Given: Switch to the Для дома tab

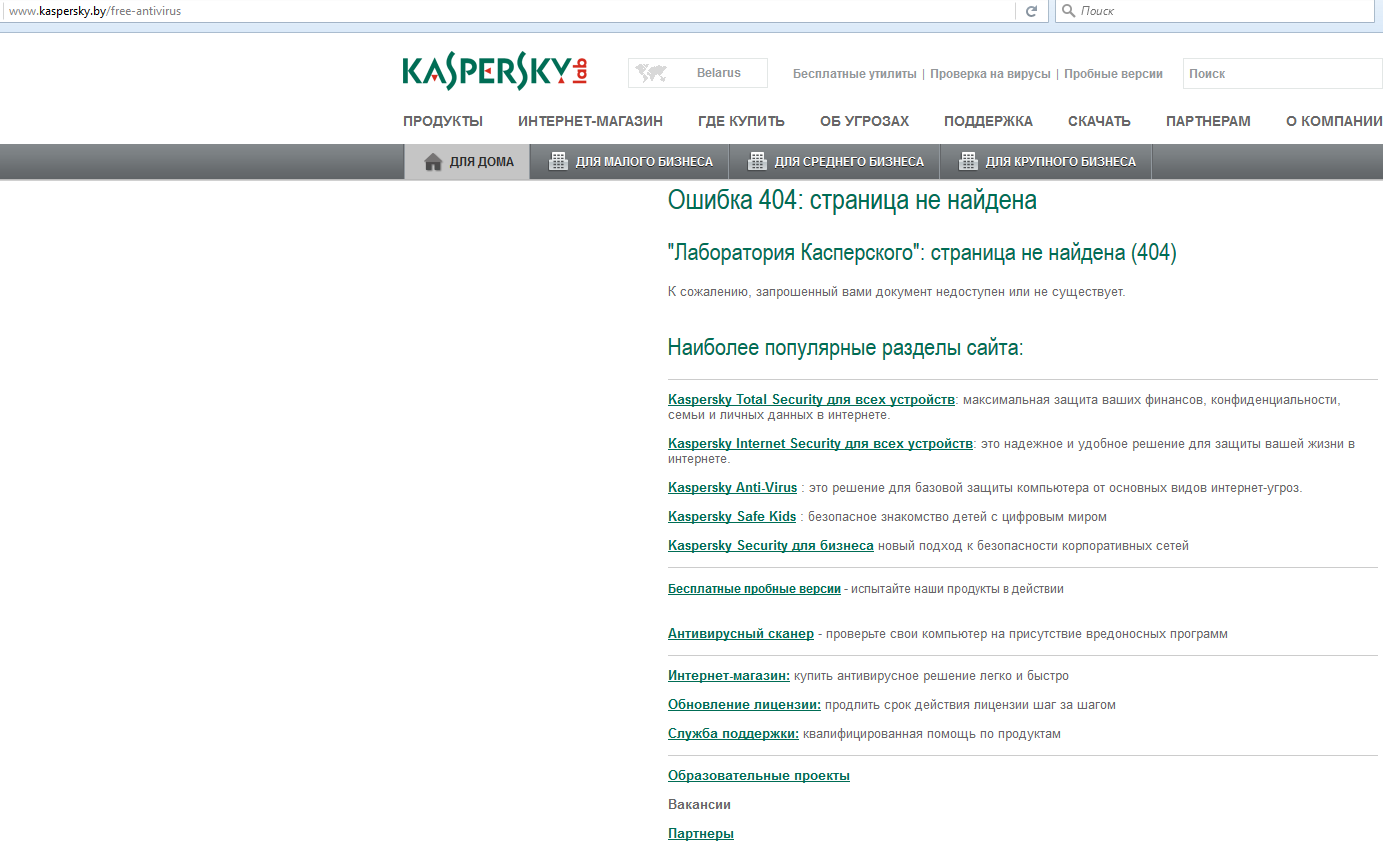Looking at the screenshot, I should tap(467, 162).
